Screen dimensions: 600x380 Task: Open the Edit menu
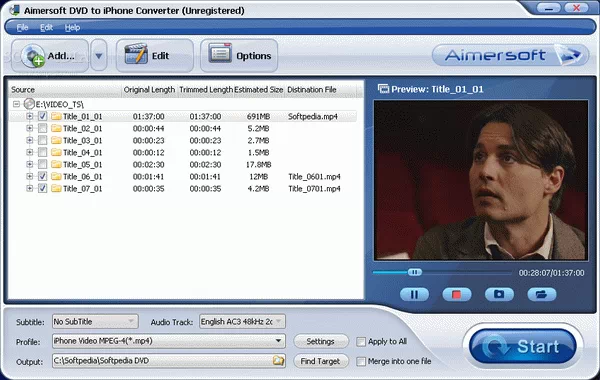click(x=46, y=28)
